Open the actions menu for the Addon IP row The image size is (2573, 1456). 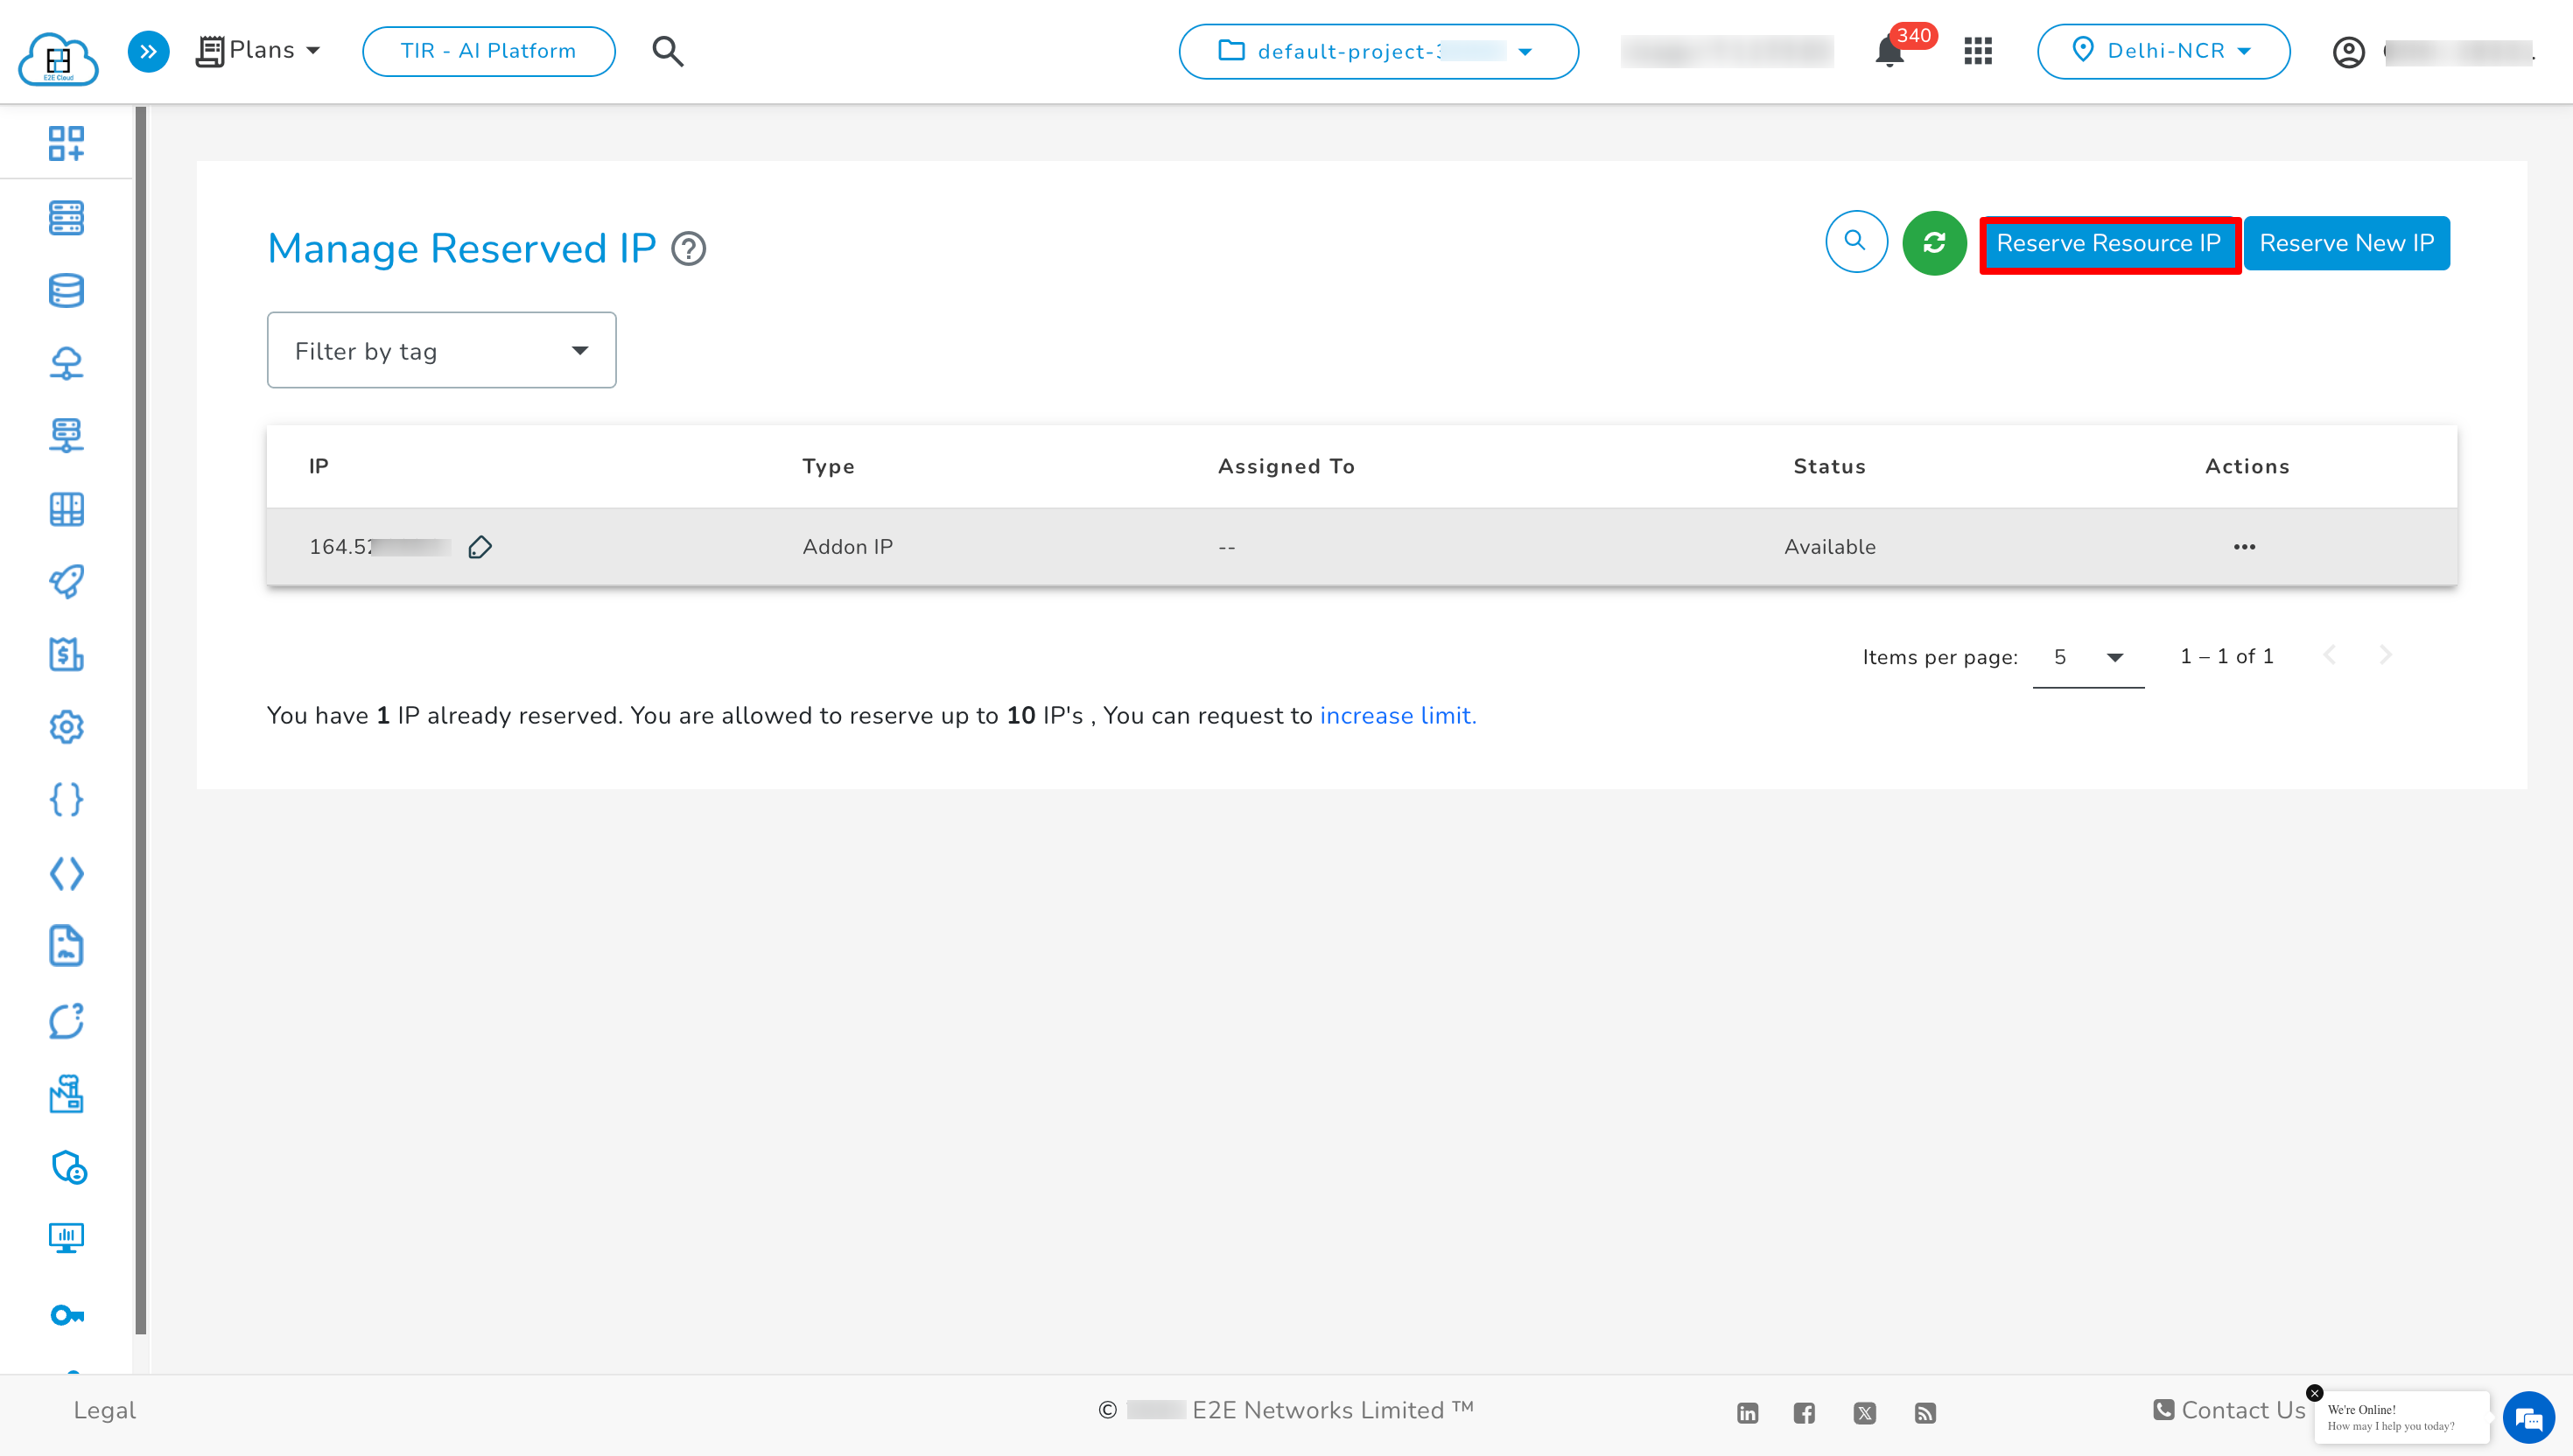(2245, 546)
